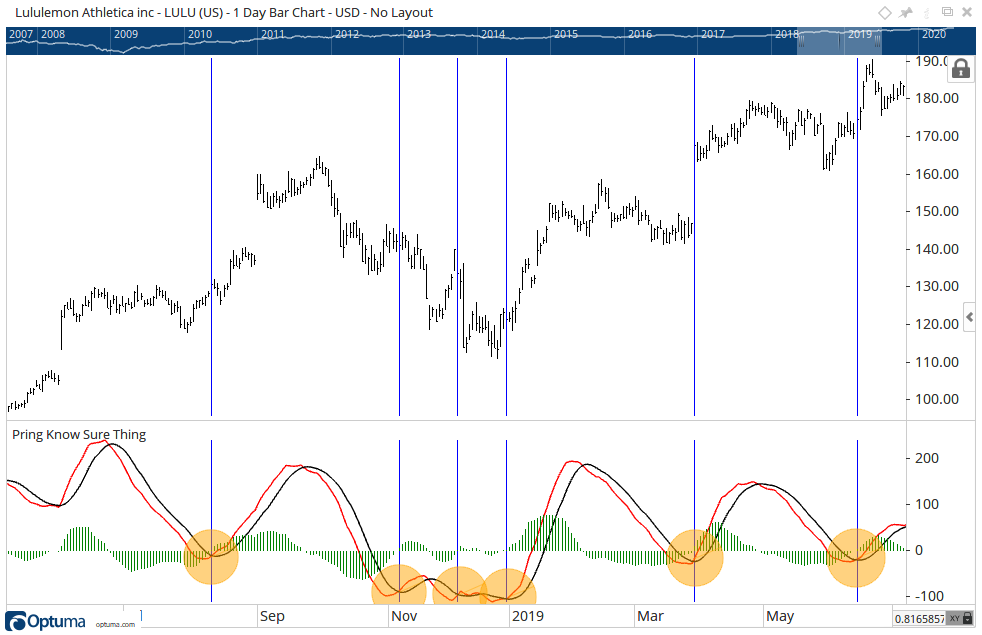The image size is (982, 635).
Task: Open the optuma.com link
Action: pyautogui.click(x=115, y=624)
